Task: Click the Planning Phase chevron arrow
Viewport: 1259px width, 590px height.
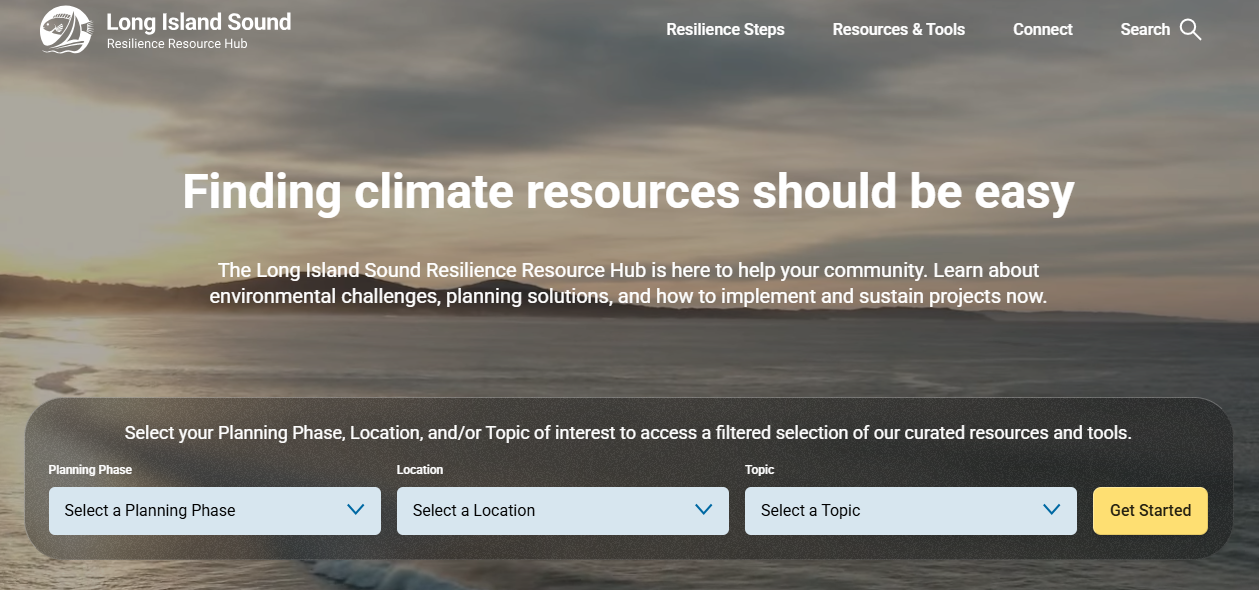Action: pyautogui.click(x=355, y=510)
